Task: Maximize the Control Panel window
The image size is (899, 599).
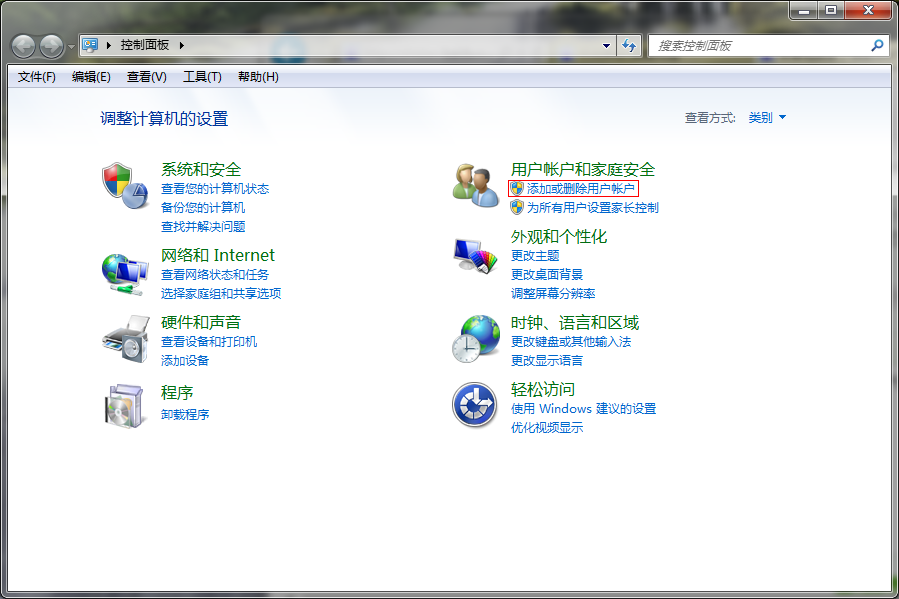Action: (831, 10)
